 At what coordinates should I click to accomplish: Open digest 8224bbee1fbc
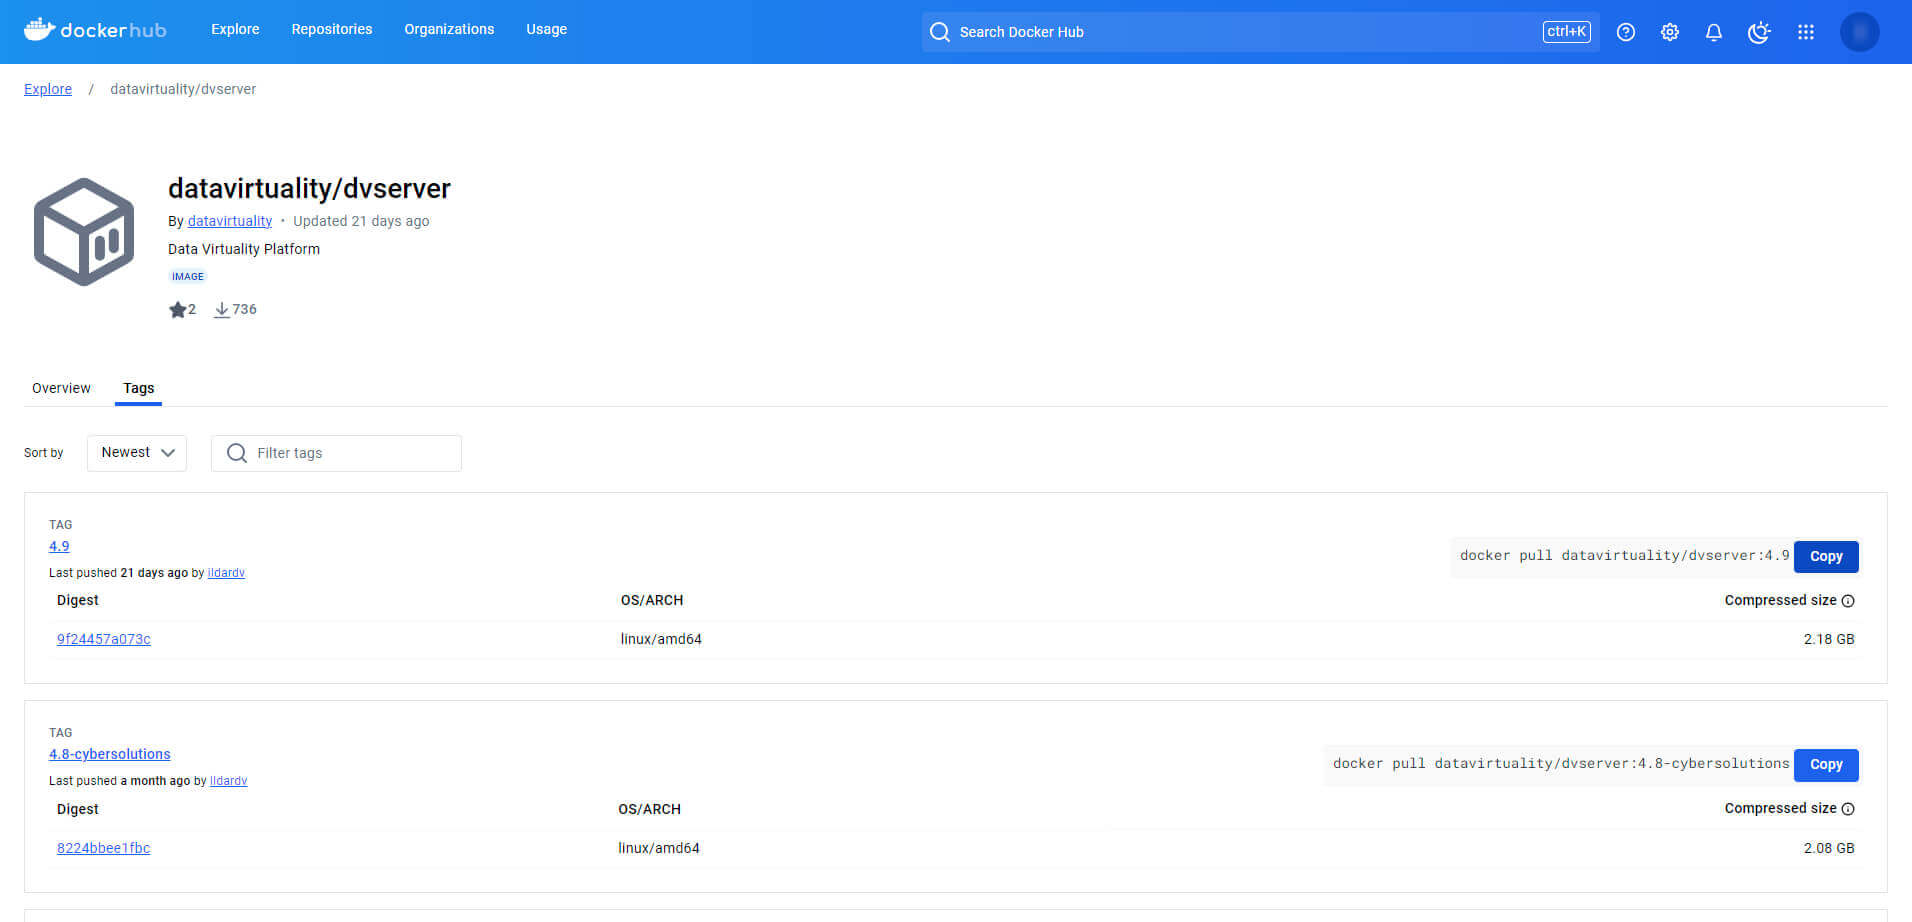(x=104, y=848)
